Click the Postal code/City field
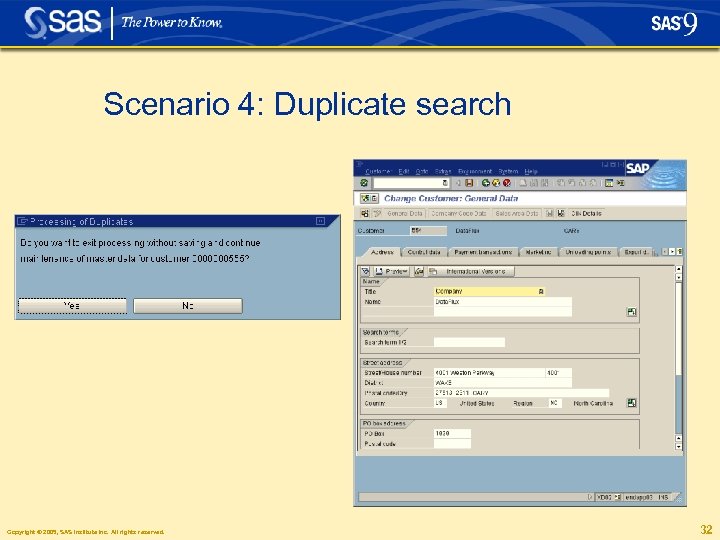Viewport: 720px width, 540px height. coord(521,393)
